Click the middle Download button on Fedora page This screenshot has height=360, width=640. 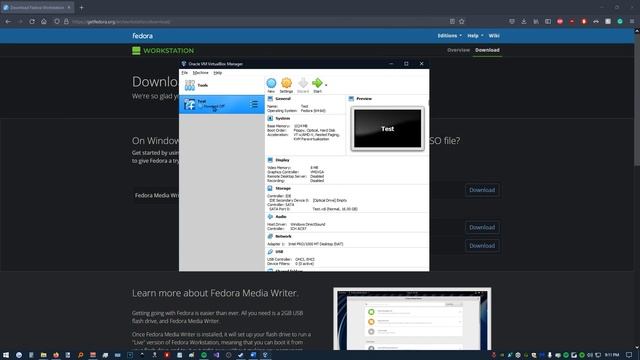coord(482,227)
